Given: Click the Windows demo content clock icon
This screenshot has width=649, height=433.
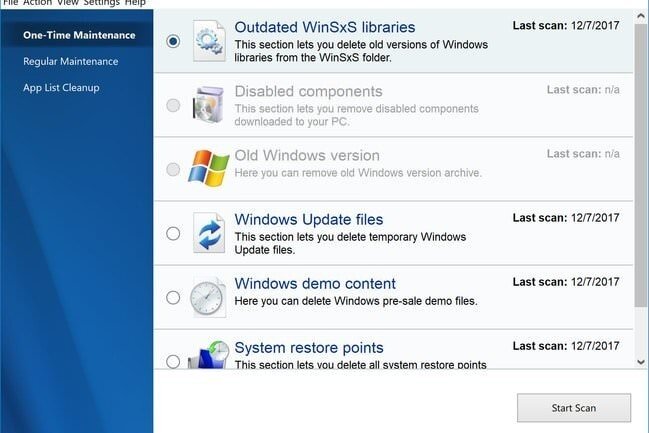Looking at the screenshot, I should coord(208,297).
